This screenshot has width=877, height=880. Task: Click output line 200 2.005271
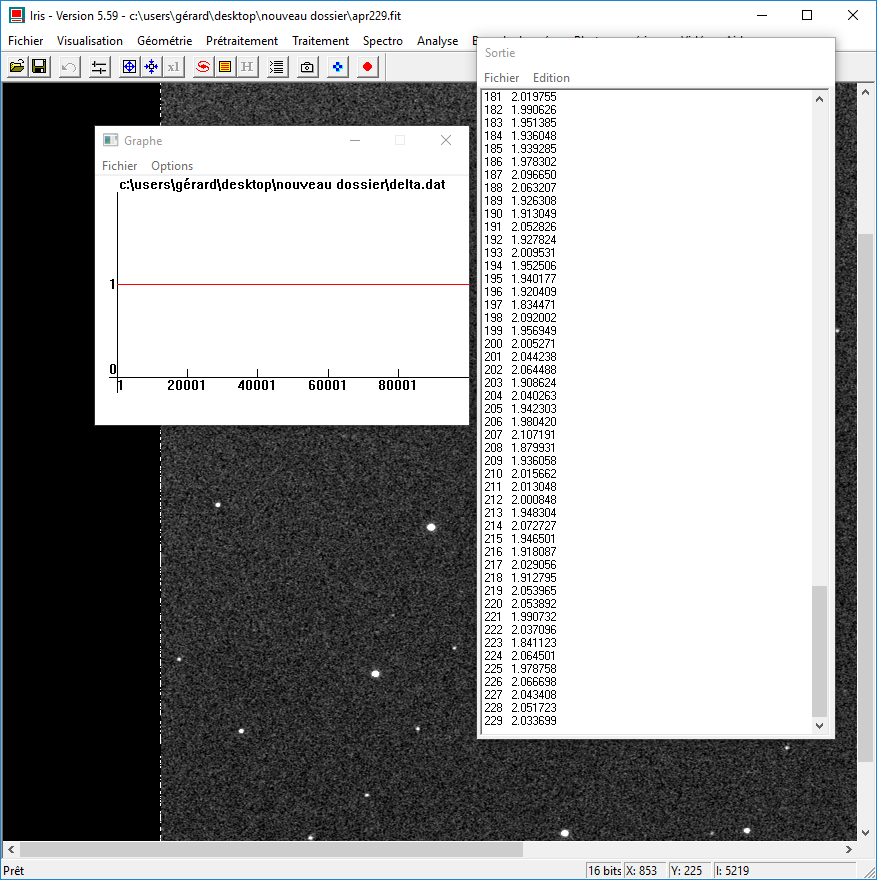(520, 343)
